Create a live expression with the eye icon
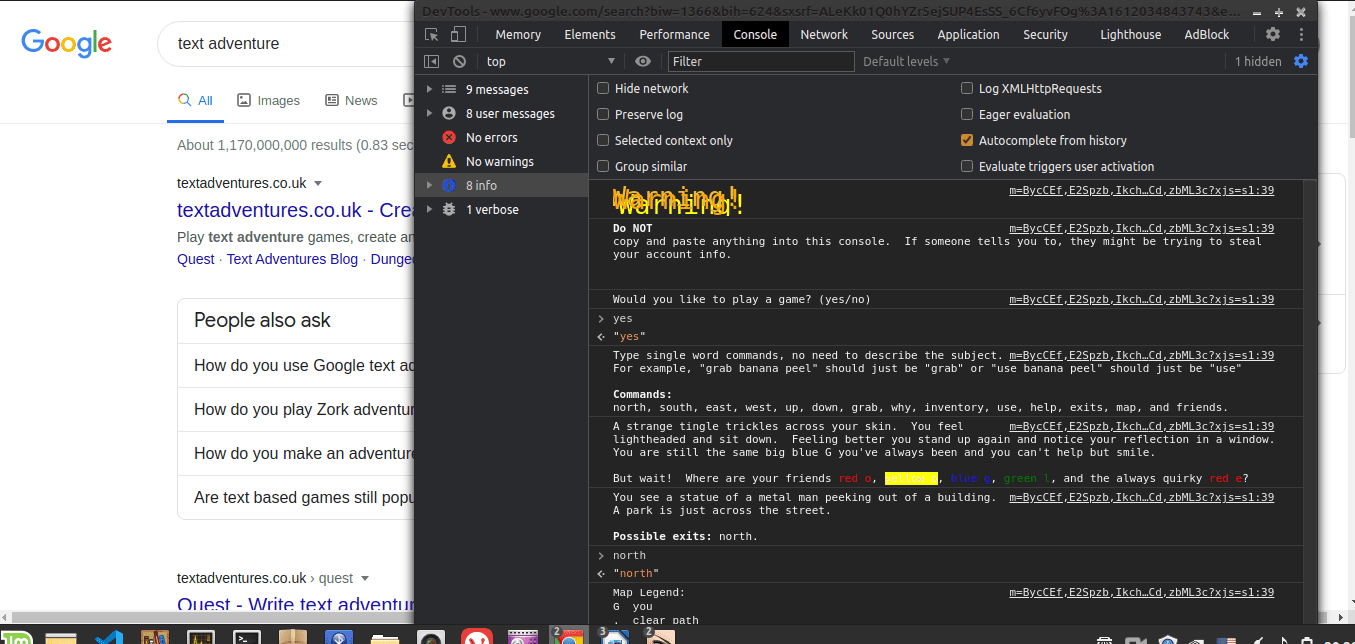 (642, 61)
